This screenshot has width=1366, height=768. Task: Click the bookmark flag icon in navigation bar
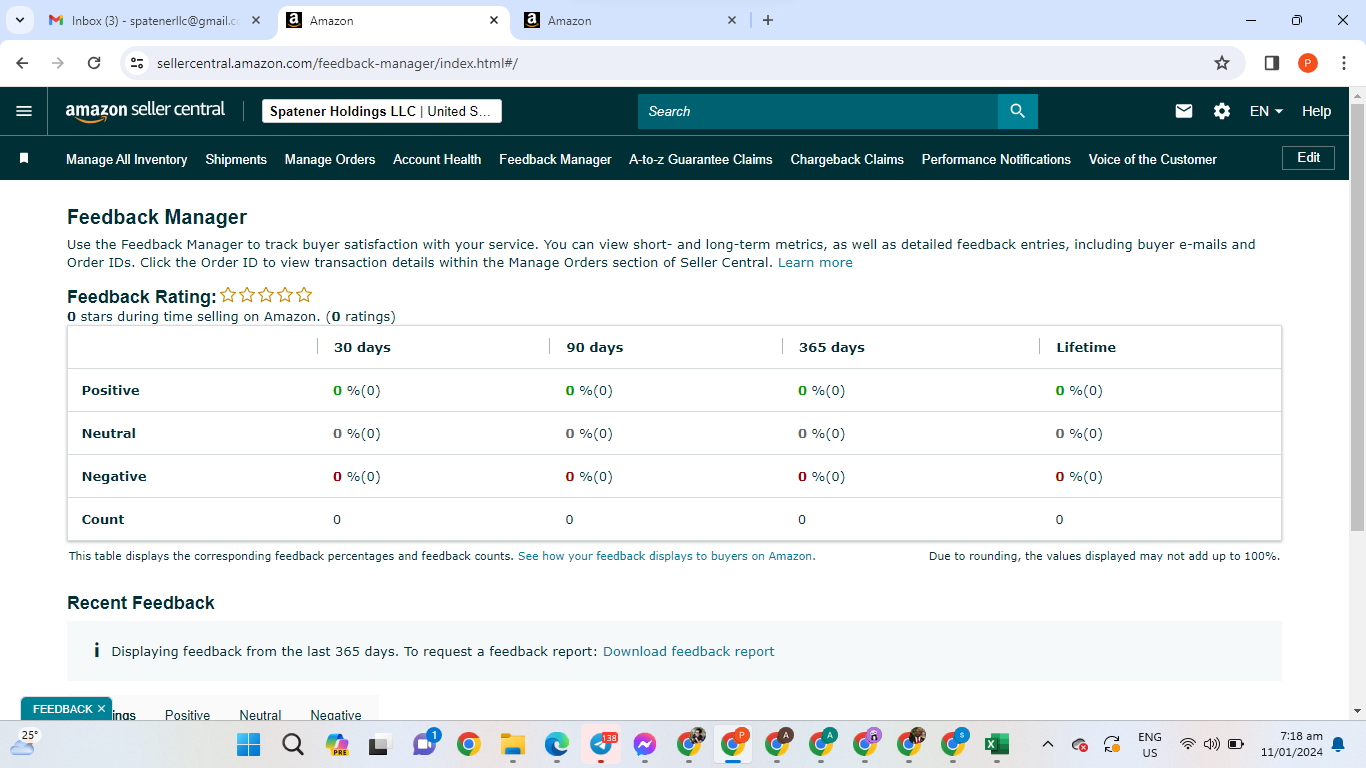(x=24, y=158)
